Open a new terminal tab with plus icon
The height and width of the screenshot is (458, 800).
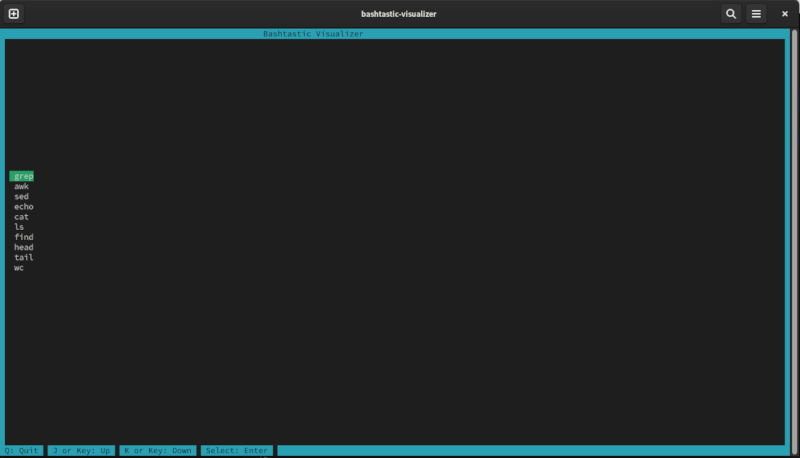(14, 14)
